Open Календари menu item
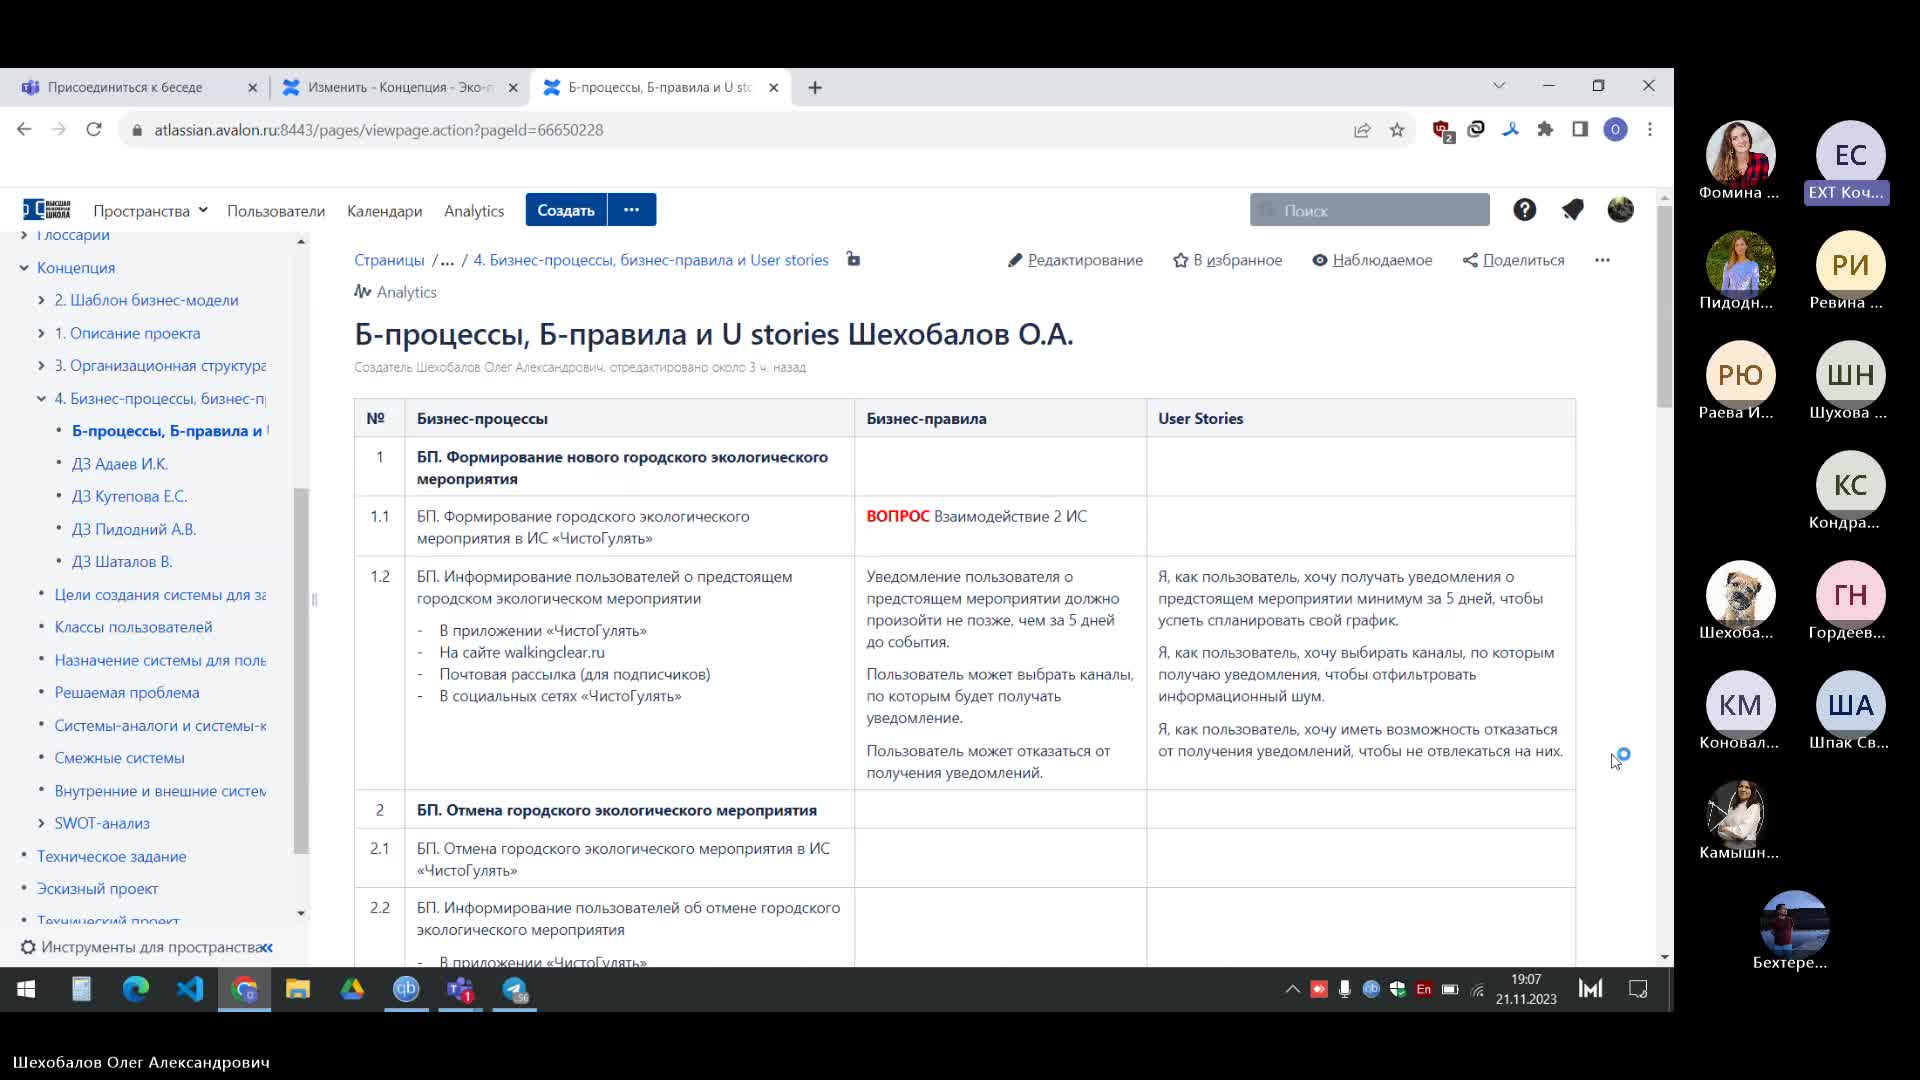The height and width of the screenshot is (1080, 1920). coord(384,211)
